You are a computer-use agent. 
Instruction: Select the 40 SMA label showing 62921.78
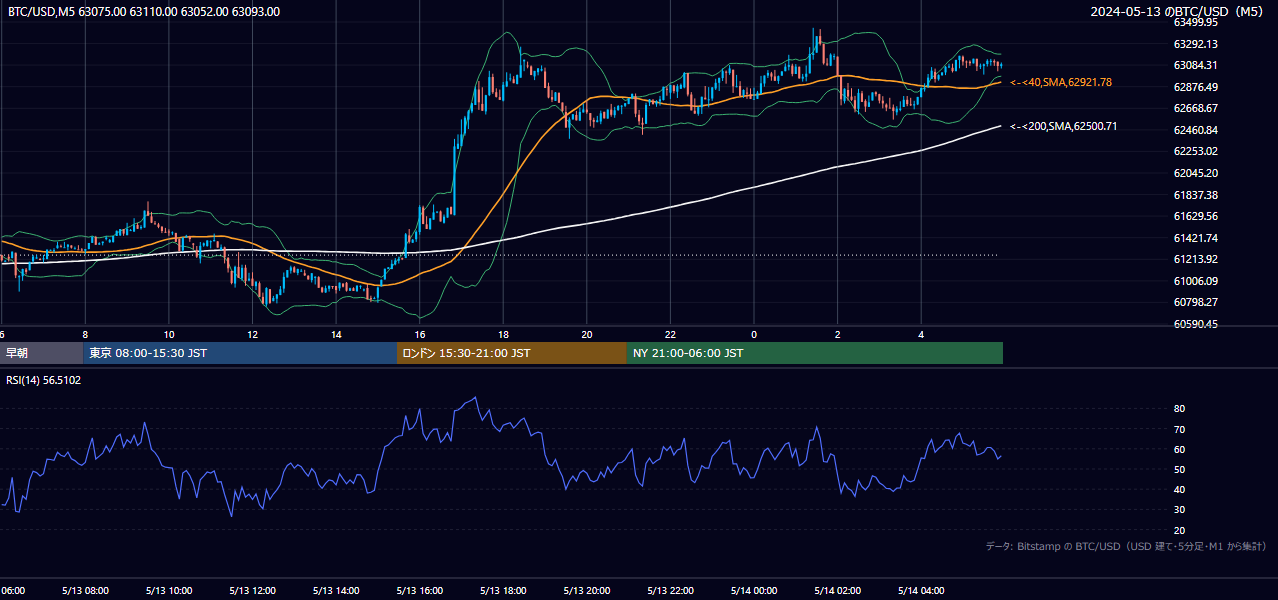(x=1061, y=82)
